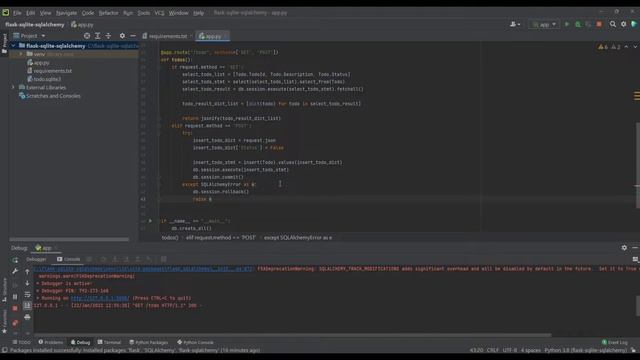Pause program in Debug panel
Viewport: 640px width, 360px height.
click(x=15, y=297)
